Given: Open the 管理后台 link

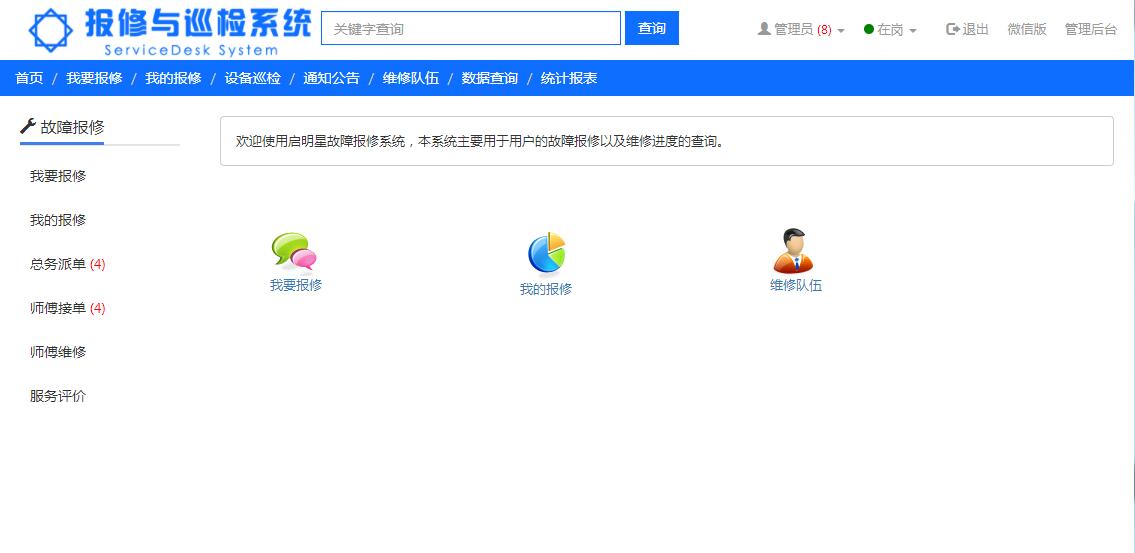Looking at the screenshot, I should coord(1091,30).
